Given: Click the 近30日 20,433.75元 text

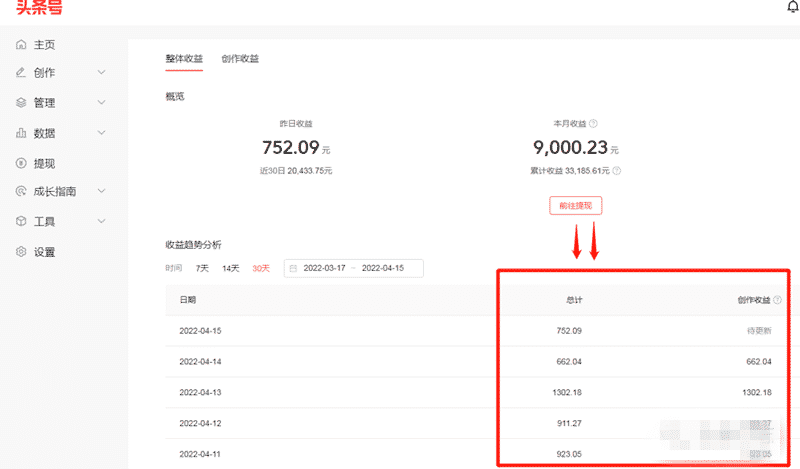Looking at the screenshot, I should point(296,170).
